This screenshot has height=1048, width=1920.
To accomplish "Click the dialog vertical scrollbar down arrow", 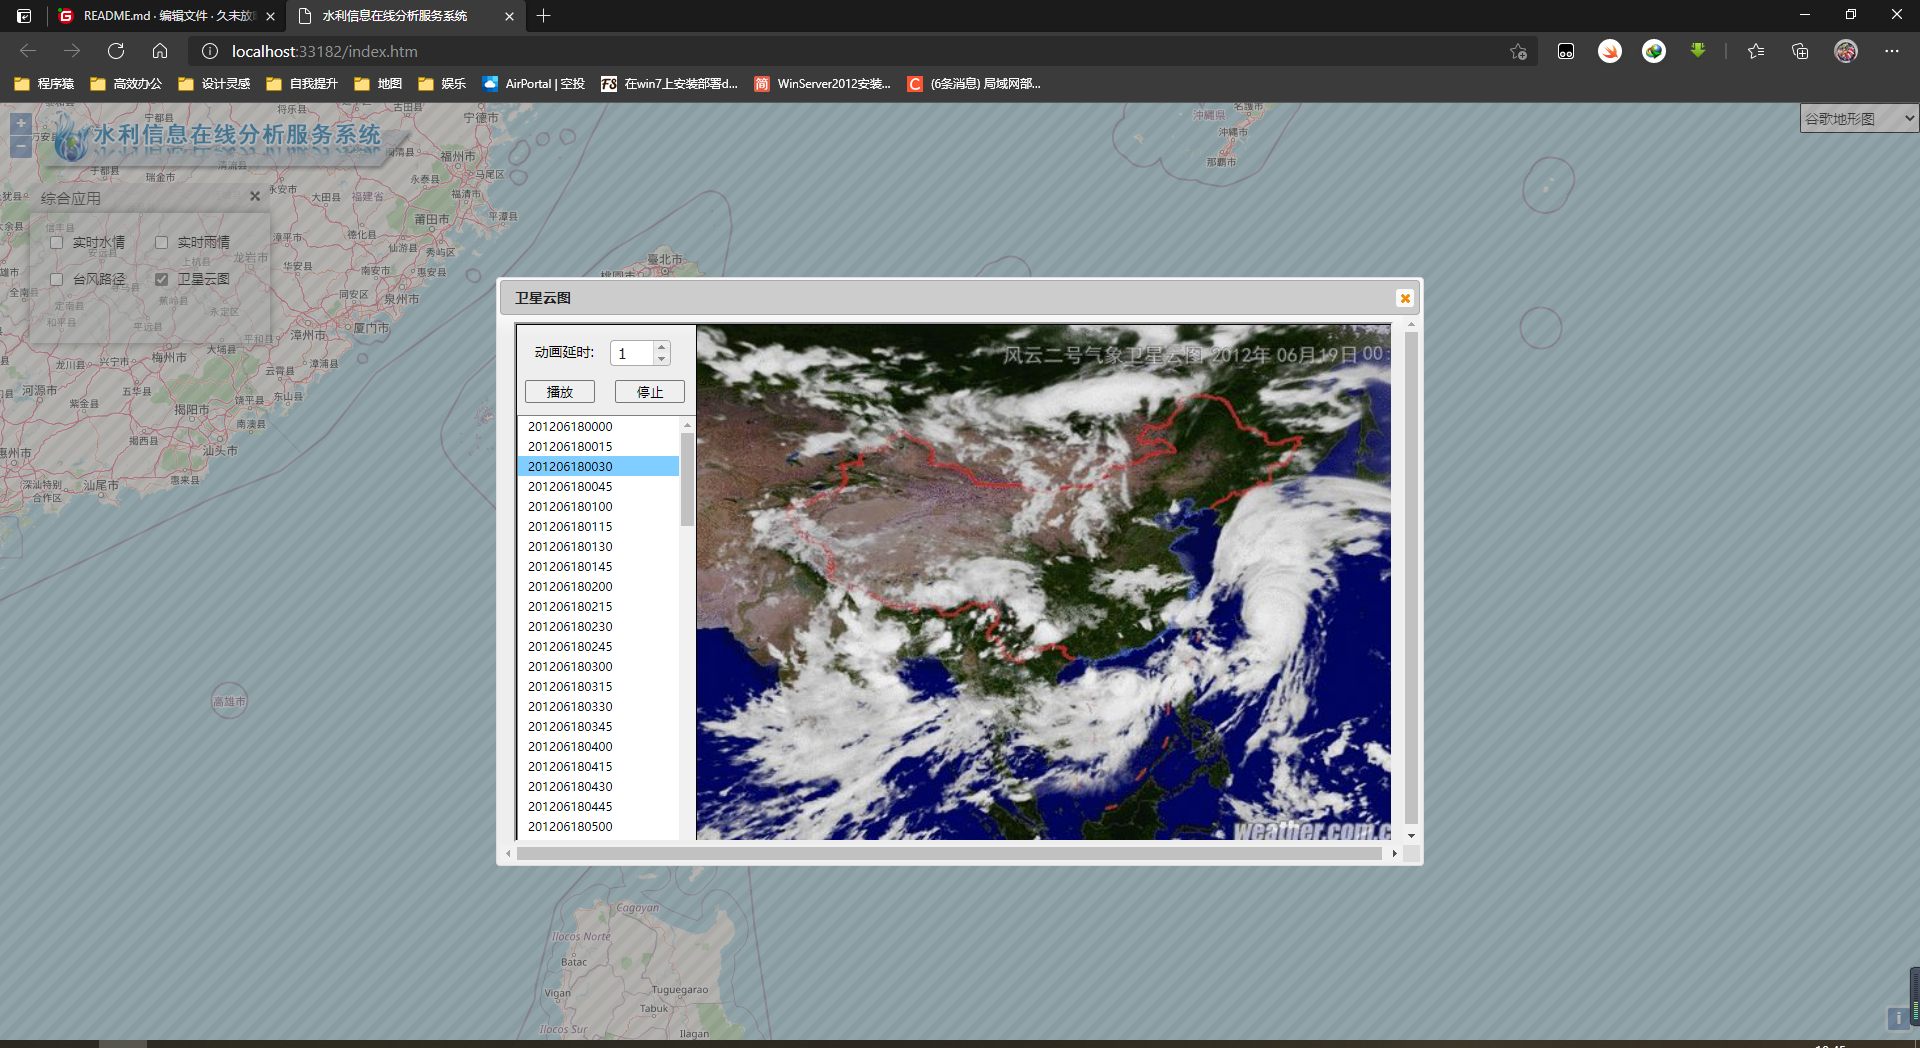I will pyautogui.click(x=1411, y=835).
